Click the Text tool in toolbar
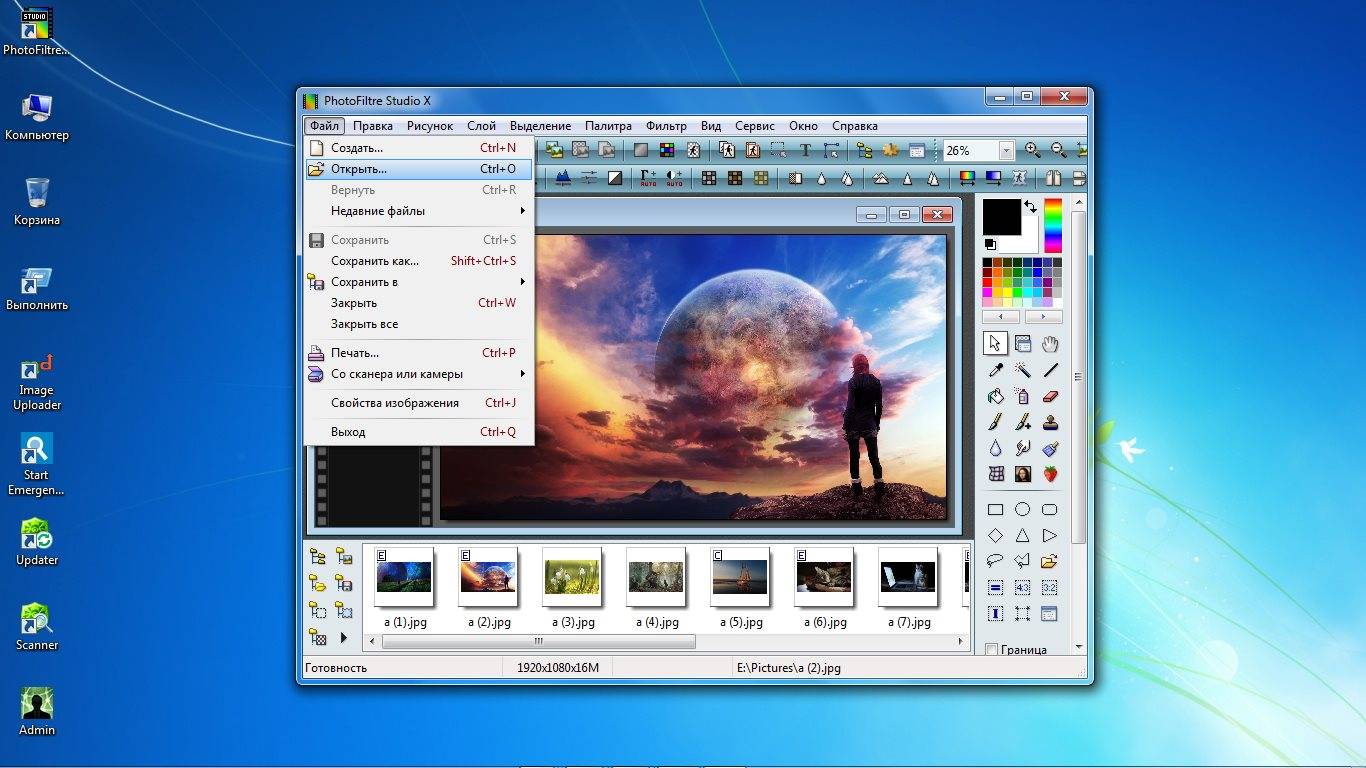 pos(805,151)
